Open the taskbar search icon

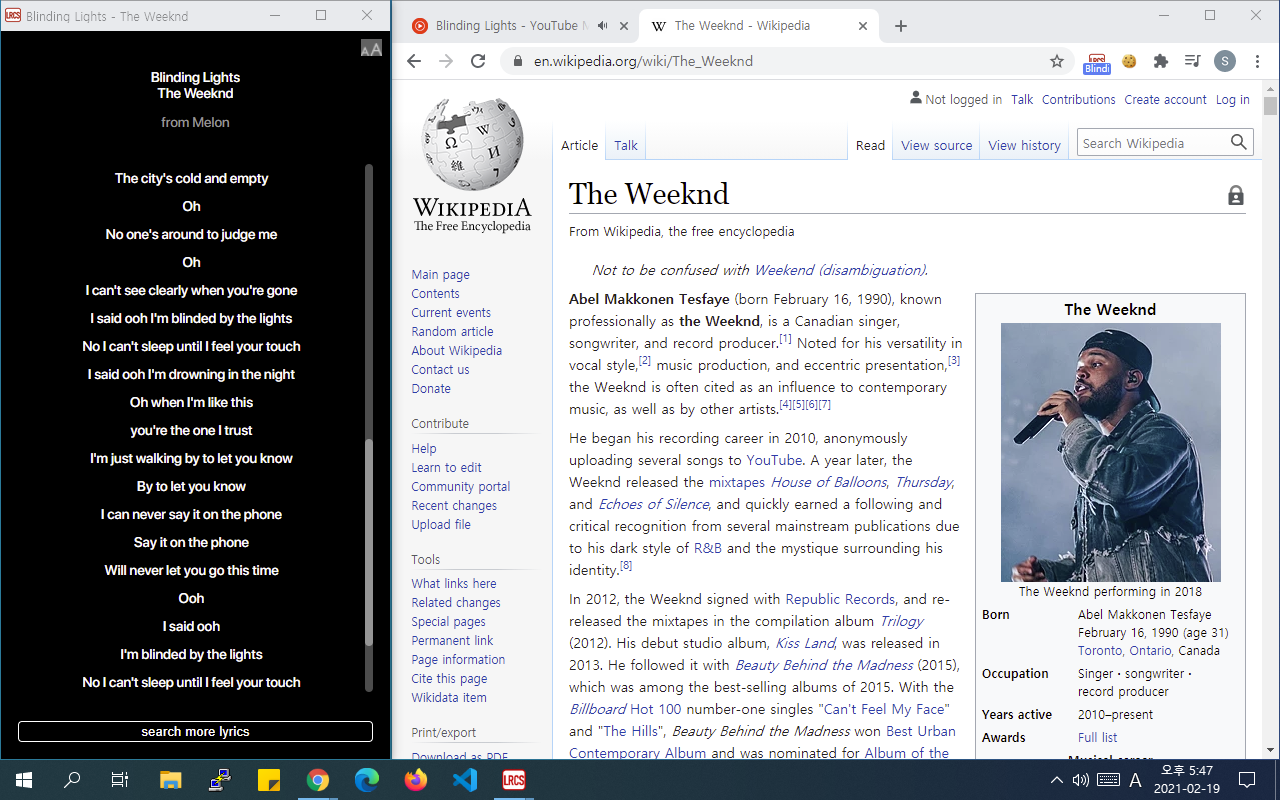(72, 780)
